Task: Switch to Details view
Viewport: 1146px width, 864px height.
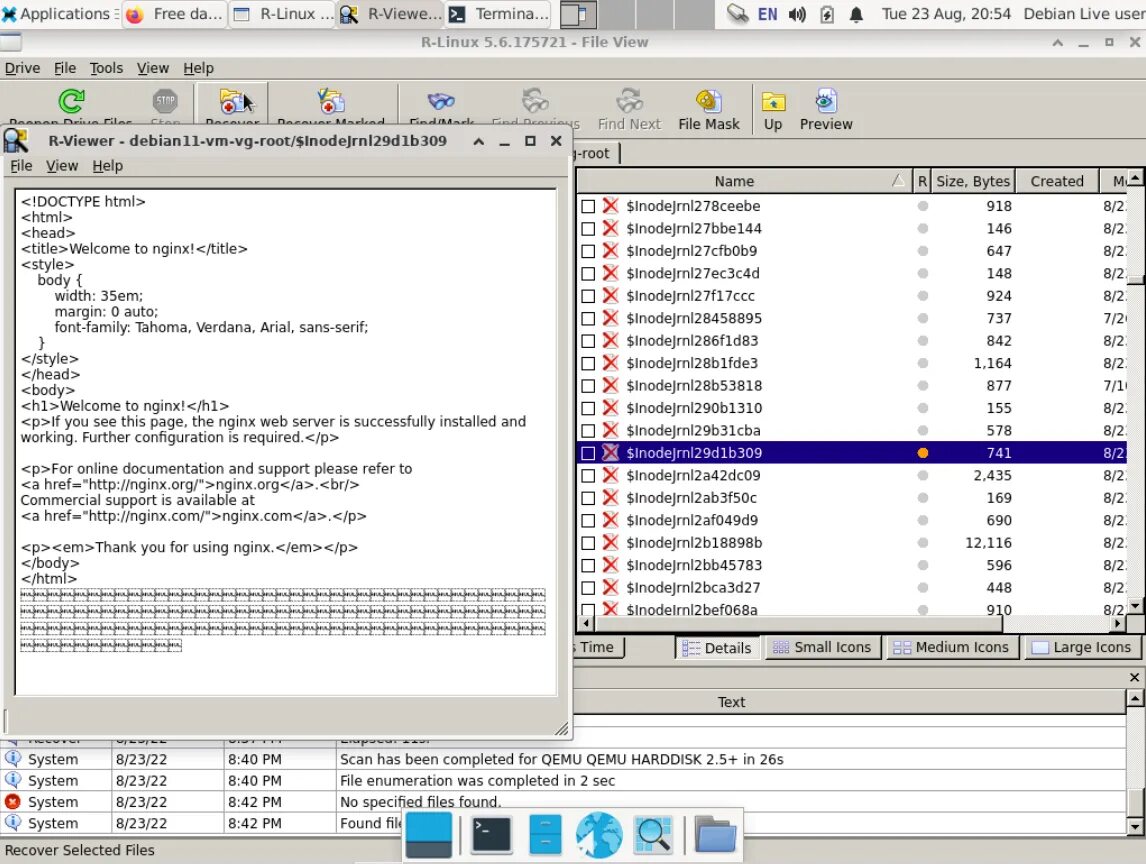Action: tap(717, 648)
